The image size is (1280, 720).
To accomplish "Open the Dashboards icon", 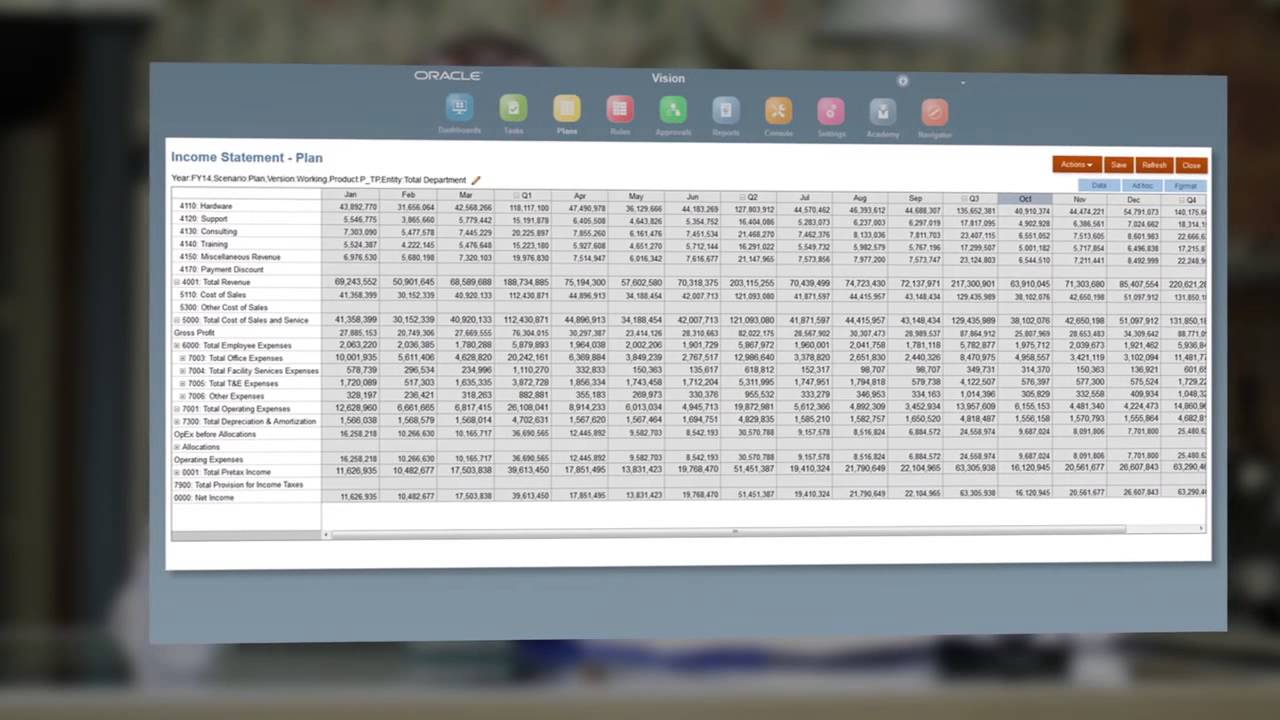I will pos(459,108).
